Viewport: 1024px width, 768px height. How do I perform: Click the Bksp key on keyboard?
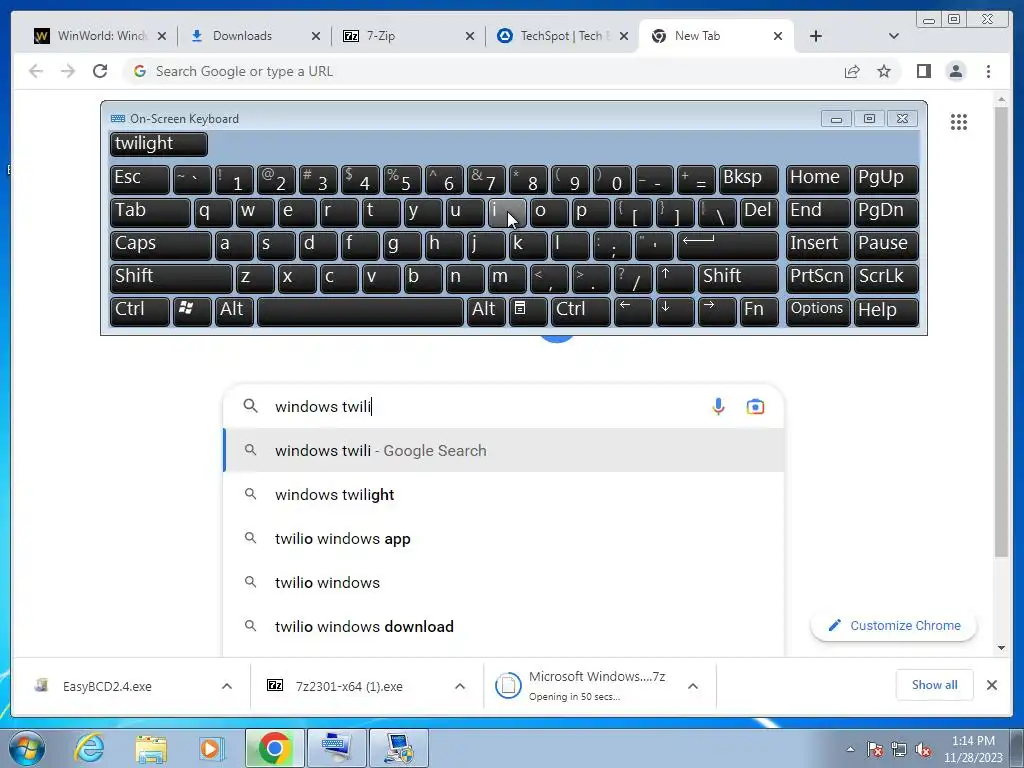tap(748, 179)
